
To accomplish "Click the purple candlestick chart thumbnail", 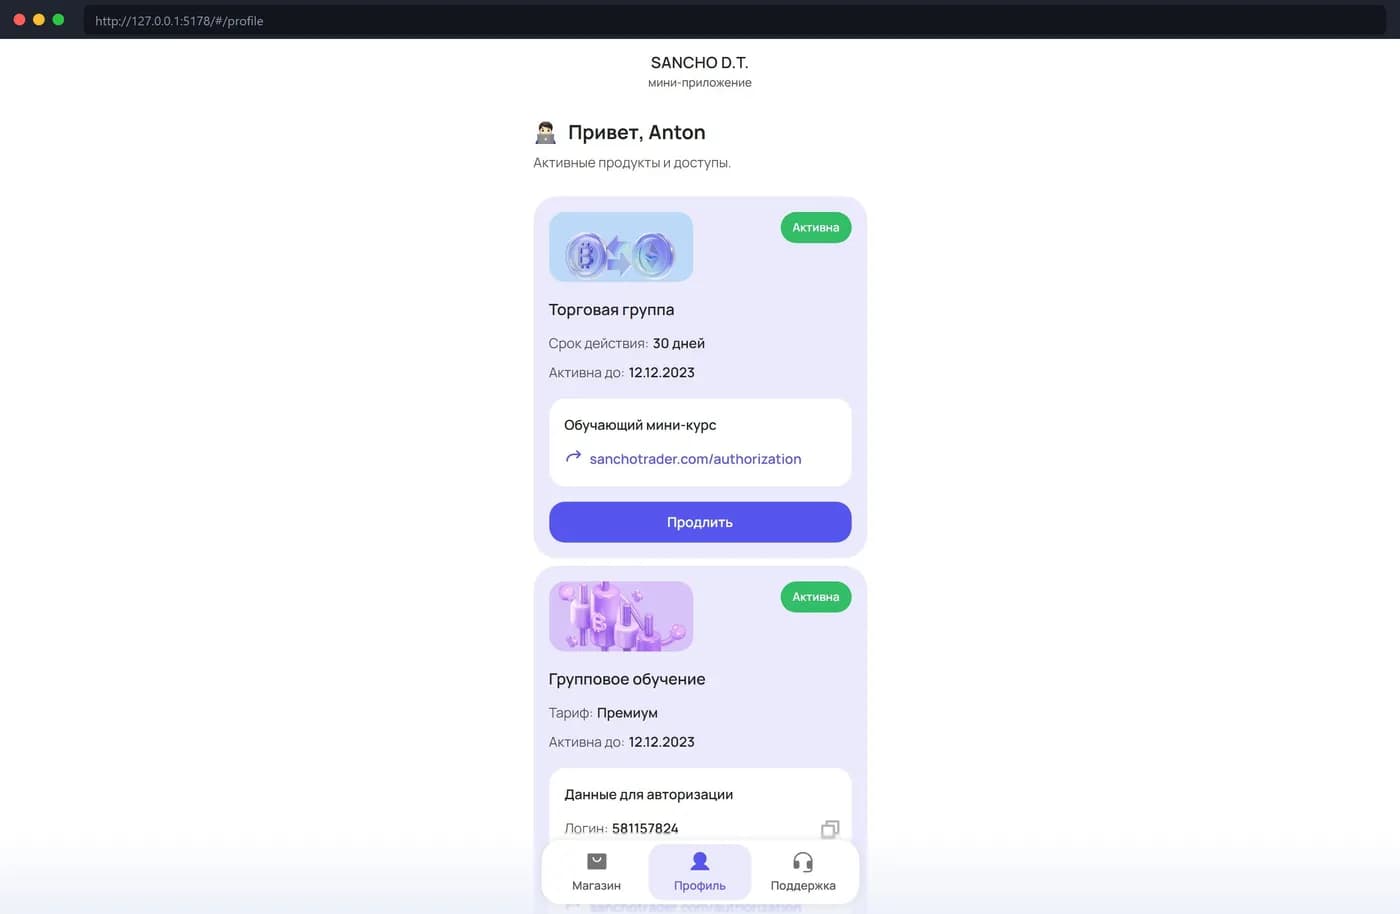I will (x=621, y=616).
